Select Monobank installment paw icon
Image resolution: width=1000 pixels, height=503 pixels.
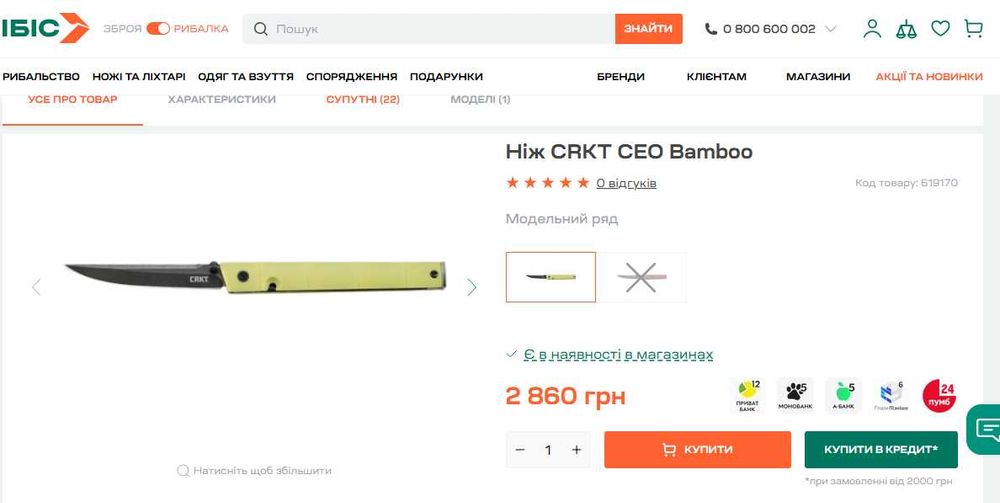[795, 395]
